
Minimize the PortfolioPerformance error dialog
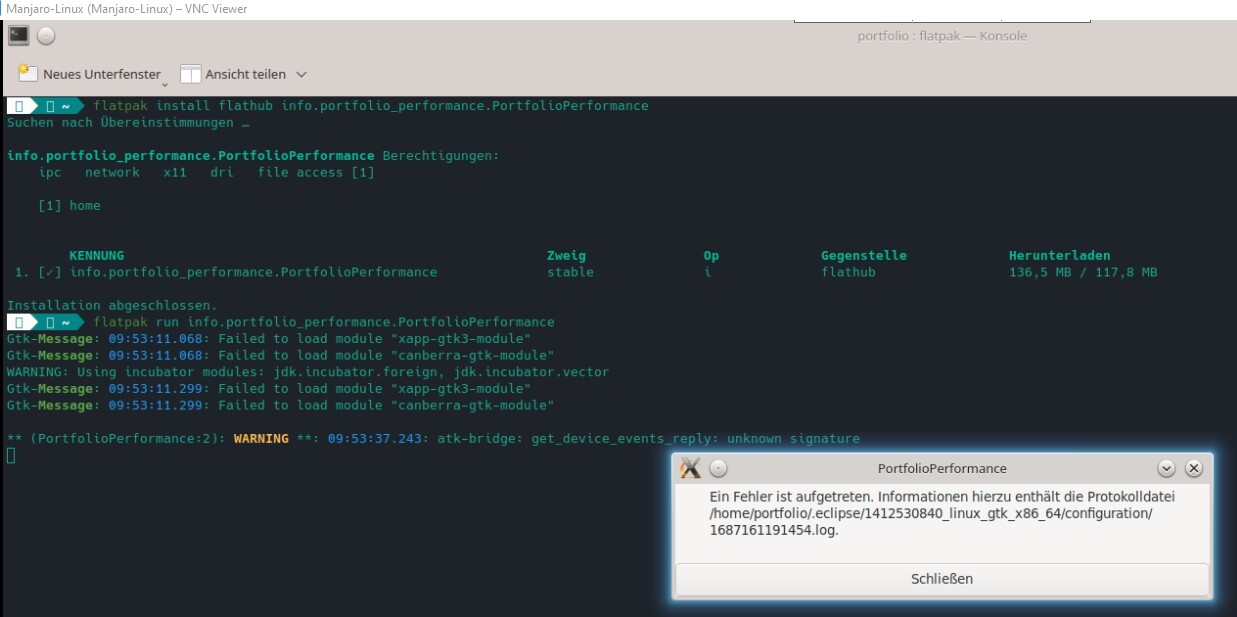click(x=1166, y=468)
